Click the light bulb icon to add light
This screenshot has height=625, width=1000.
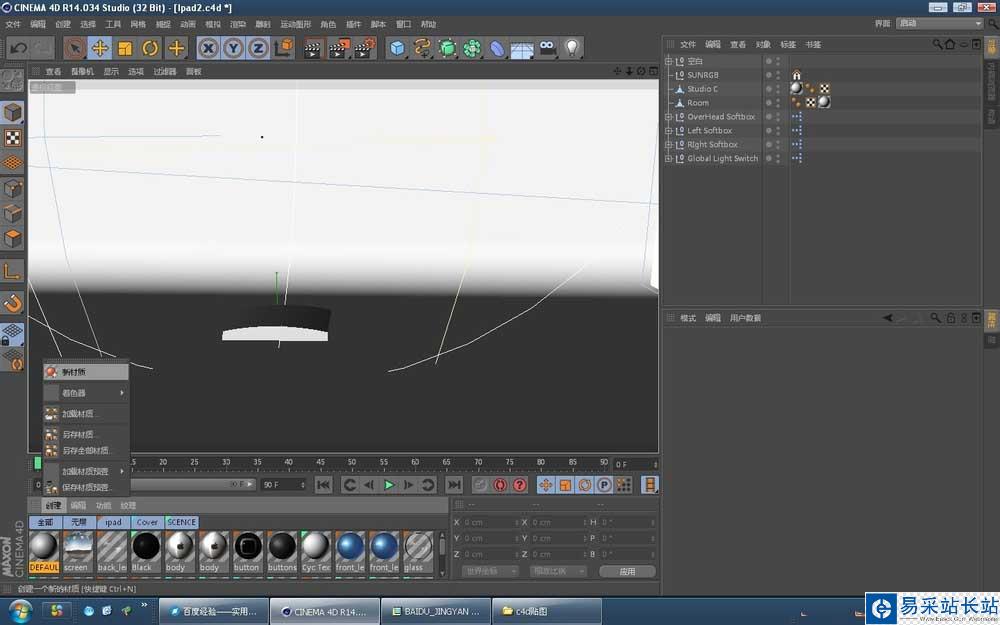click(x=572, y=48)
